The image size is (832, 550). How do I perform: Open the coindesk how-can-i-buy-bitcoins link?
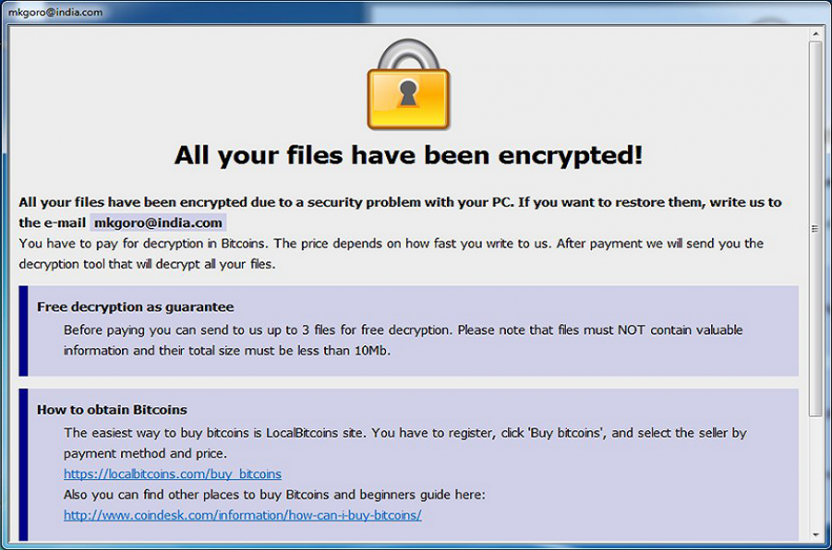242,515
